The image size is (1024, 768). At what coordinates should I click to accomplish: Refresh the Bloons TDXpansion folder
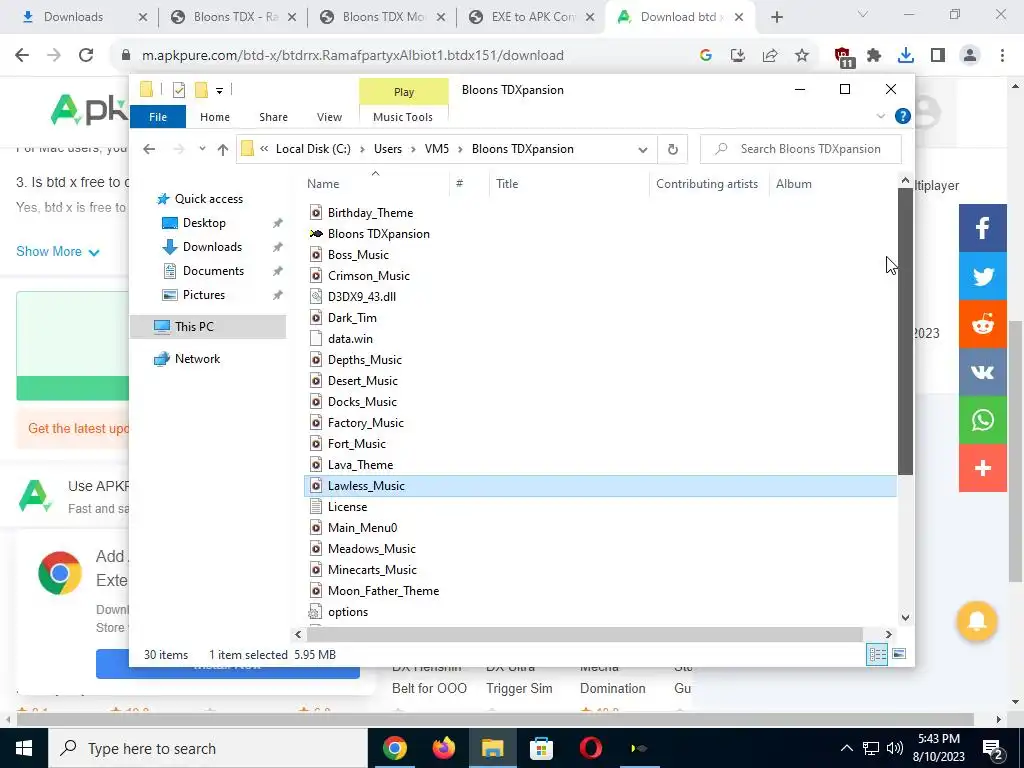pos(673,150)
